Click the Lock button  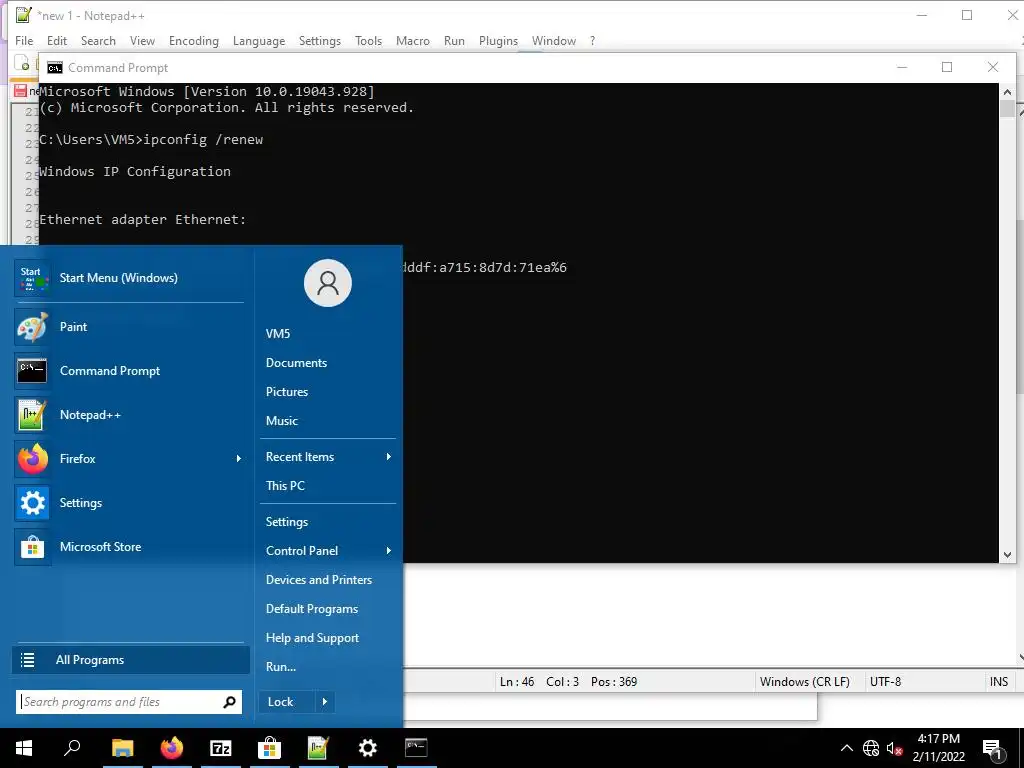point(287,702)
